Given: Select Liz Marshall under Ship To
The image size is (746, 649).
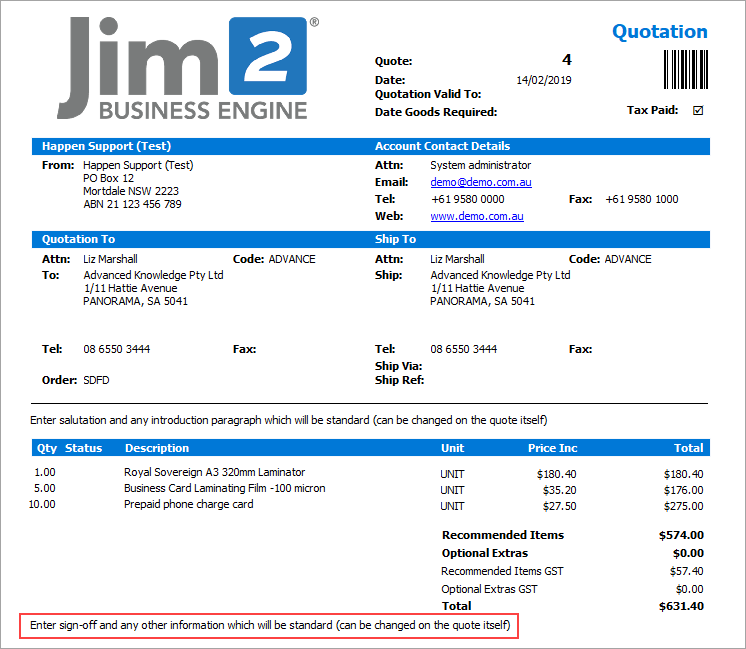Looking at the screenshot, I should click(457, 259).
